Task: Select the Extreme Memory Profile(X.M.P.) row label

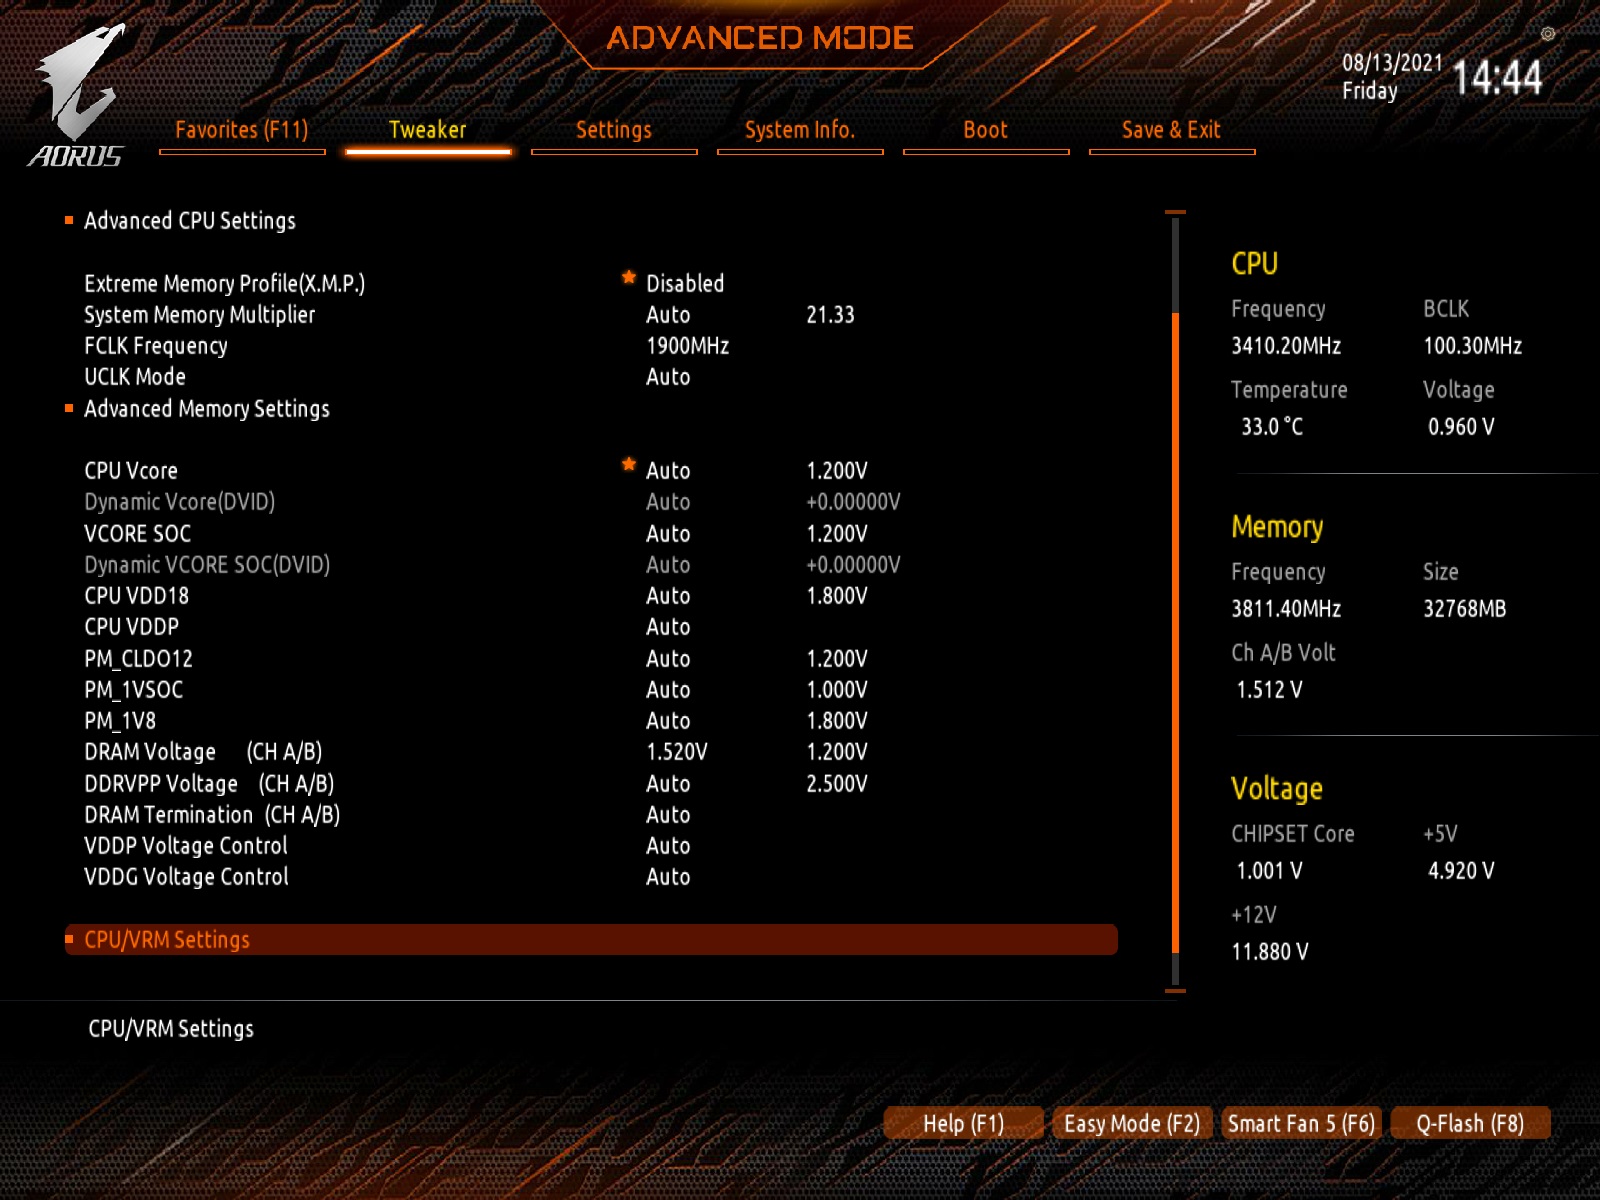Action: coord(225,283)
